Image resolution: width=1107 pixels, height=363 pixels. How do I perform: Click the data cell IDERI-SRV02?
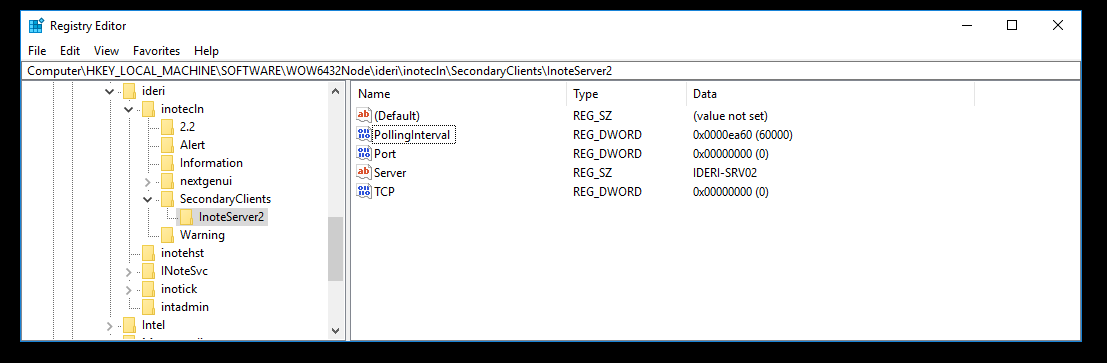(725, 172)
